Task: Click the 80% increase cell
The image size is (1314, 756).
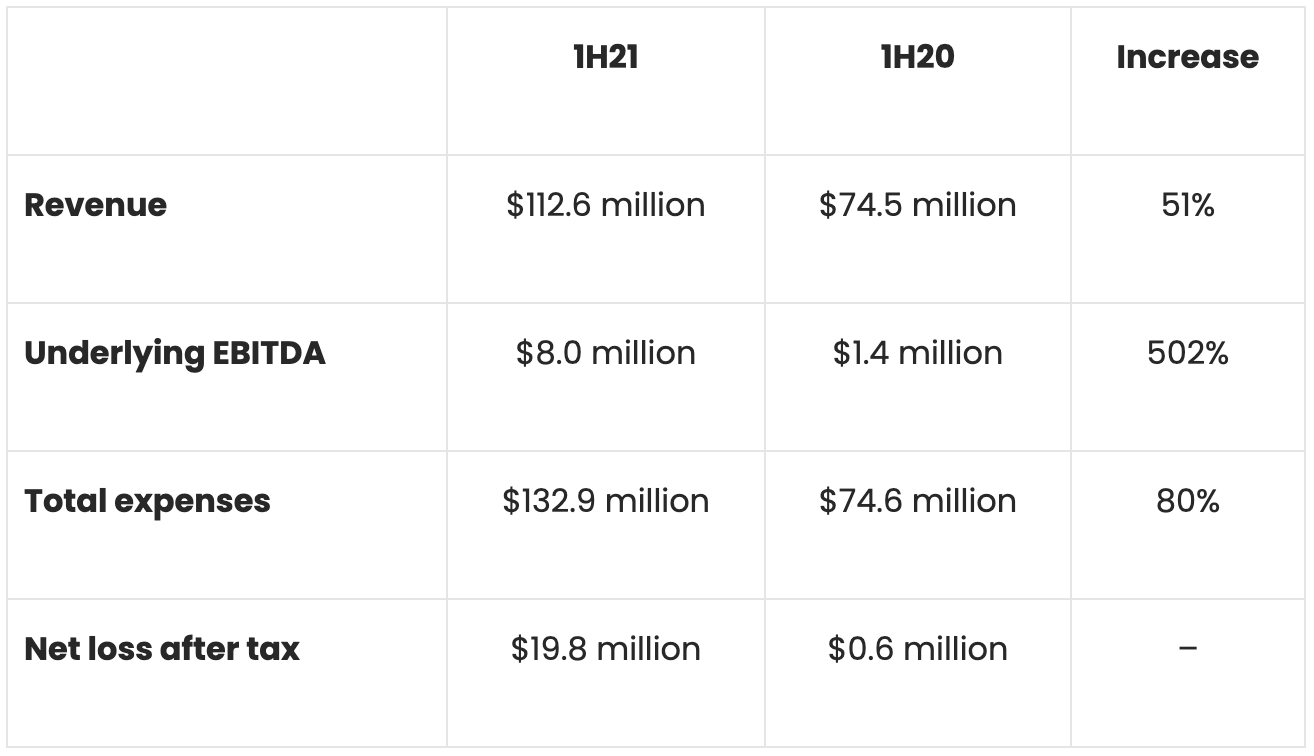Action: (1187, 501)
